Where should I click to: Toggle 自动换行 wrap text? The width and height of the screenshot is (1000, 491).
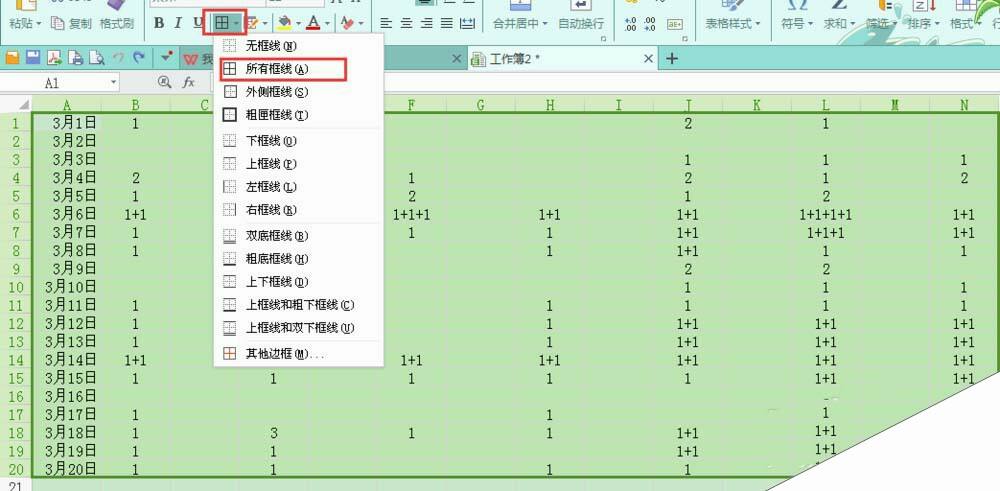click(x=581, y=24)
